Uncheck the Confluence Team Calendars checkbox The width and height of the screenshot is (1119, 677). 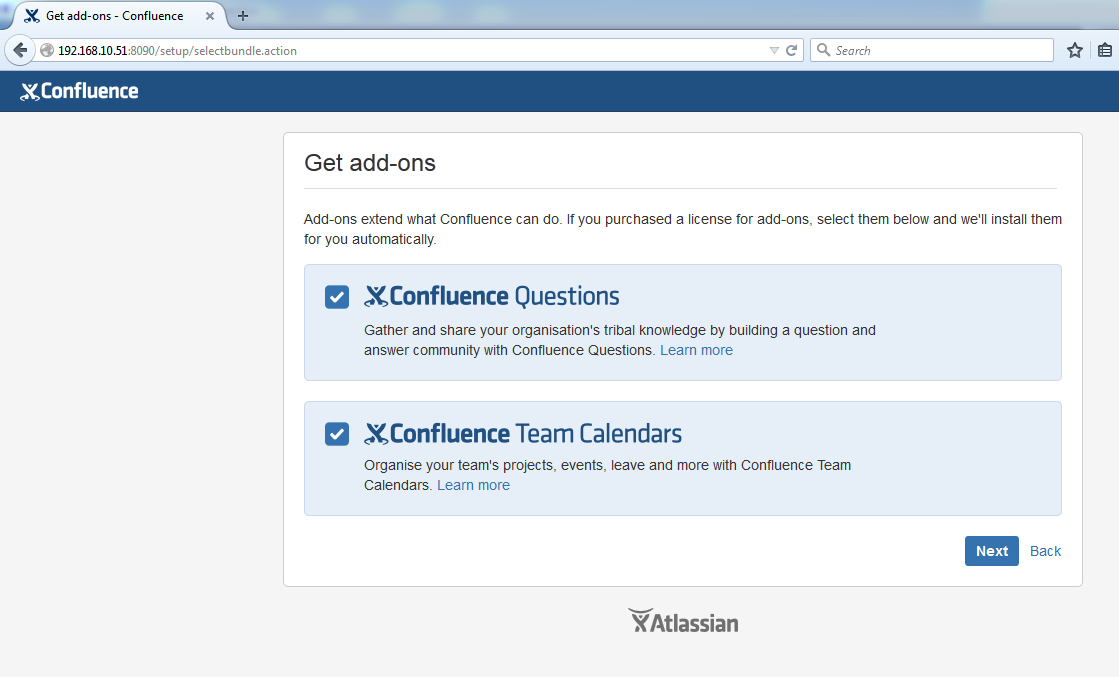337,434
